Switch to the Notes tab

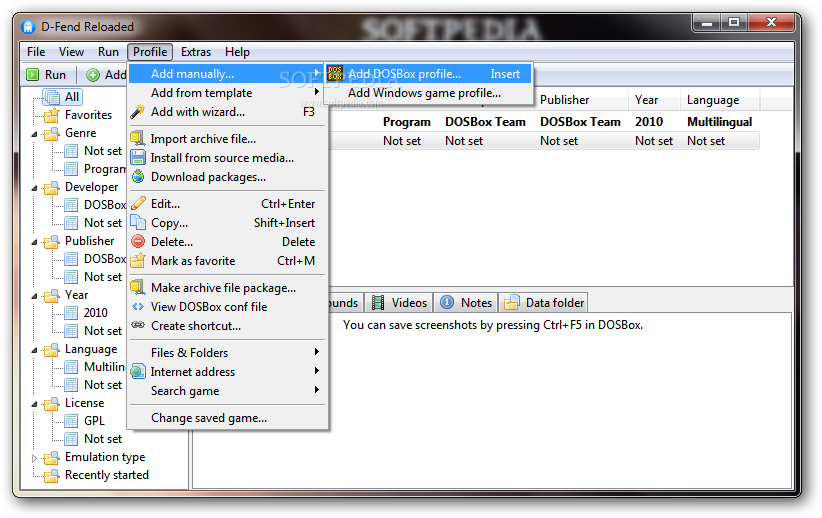[x=467, y=303]
